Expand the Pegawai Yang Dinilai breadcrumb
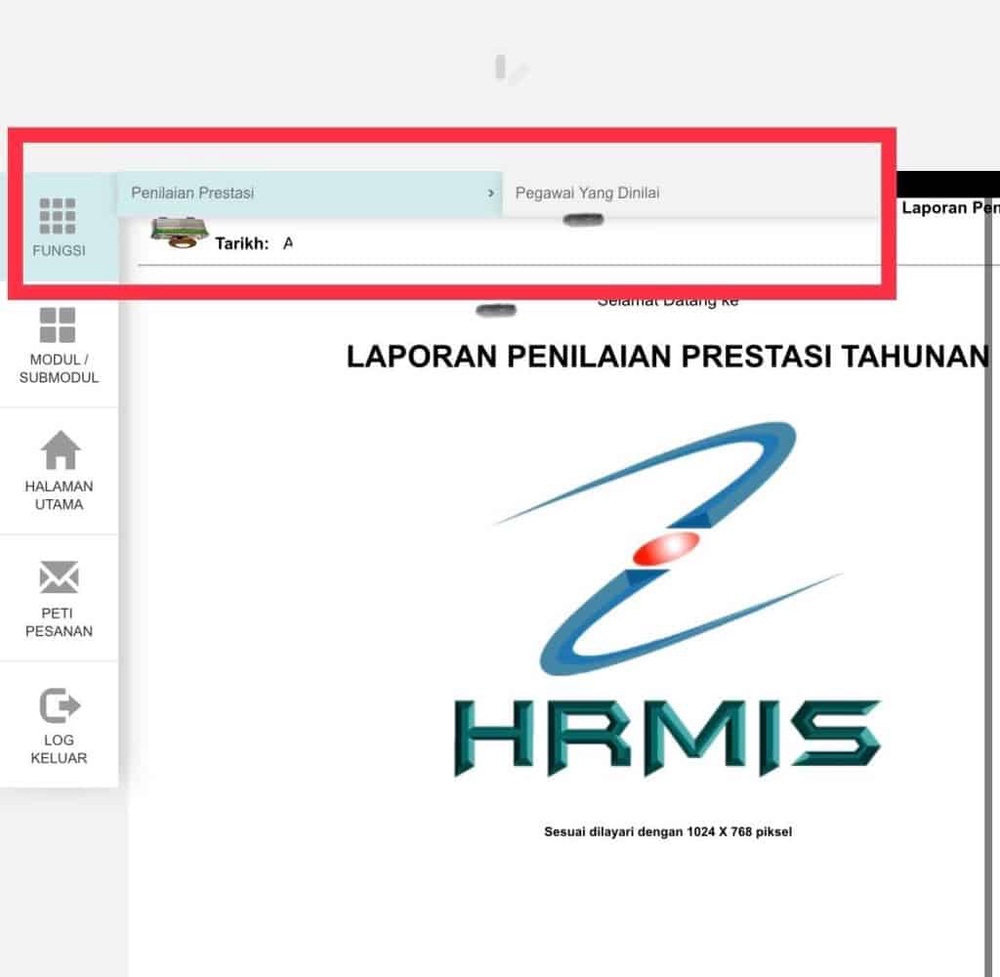This screenshot has height=977, width=1000. point(587,192)
